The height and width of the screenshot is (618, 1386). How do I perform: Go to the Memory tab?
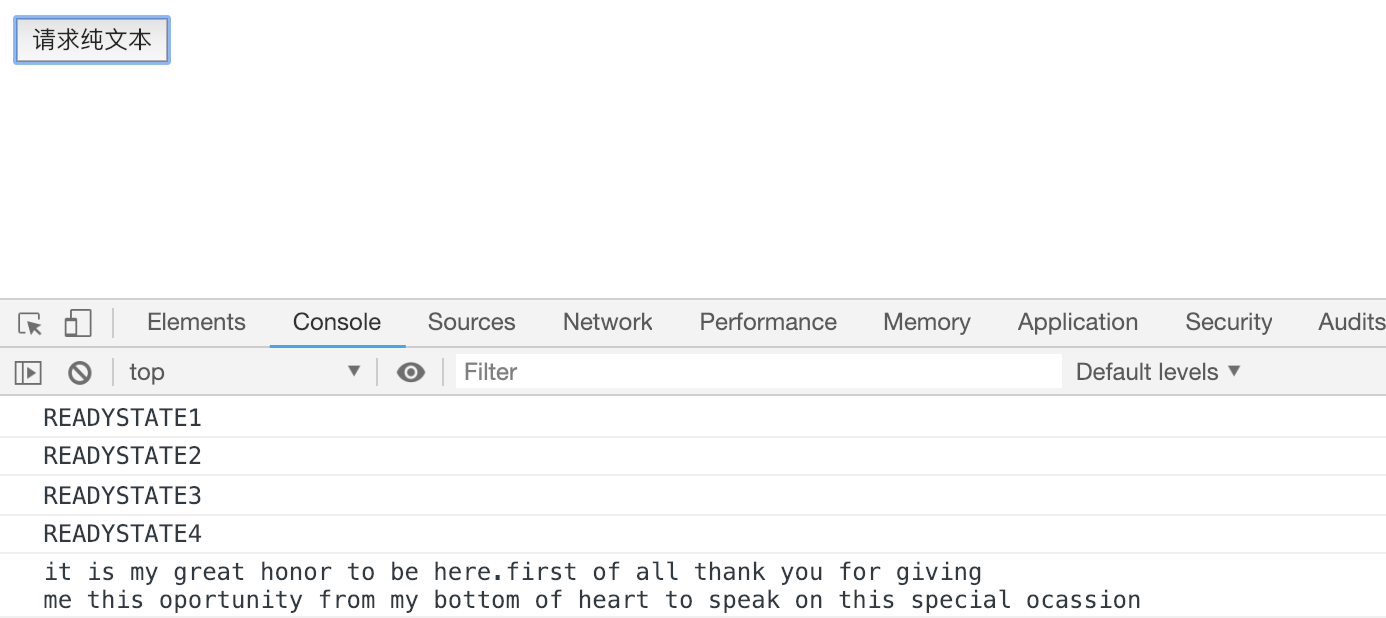926,322
